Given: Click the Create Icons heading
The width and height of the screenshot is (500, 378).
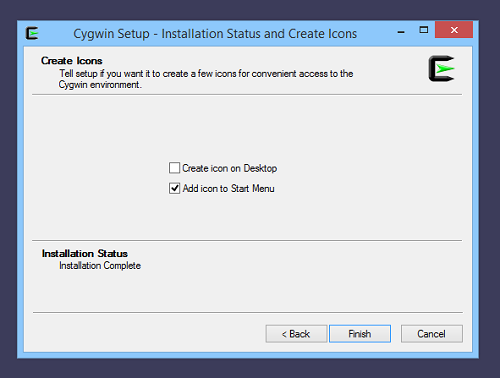Looking at the screenshot, I should [72, 61].
